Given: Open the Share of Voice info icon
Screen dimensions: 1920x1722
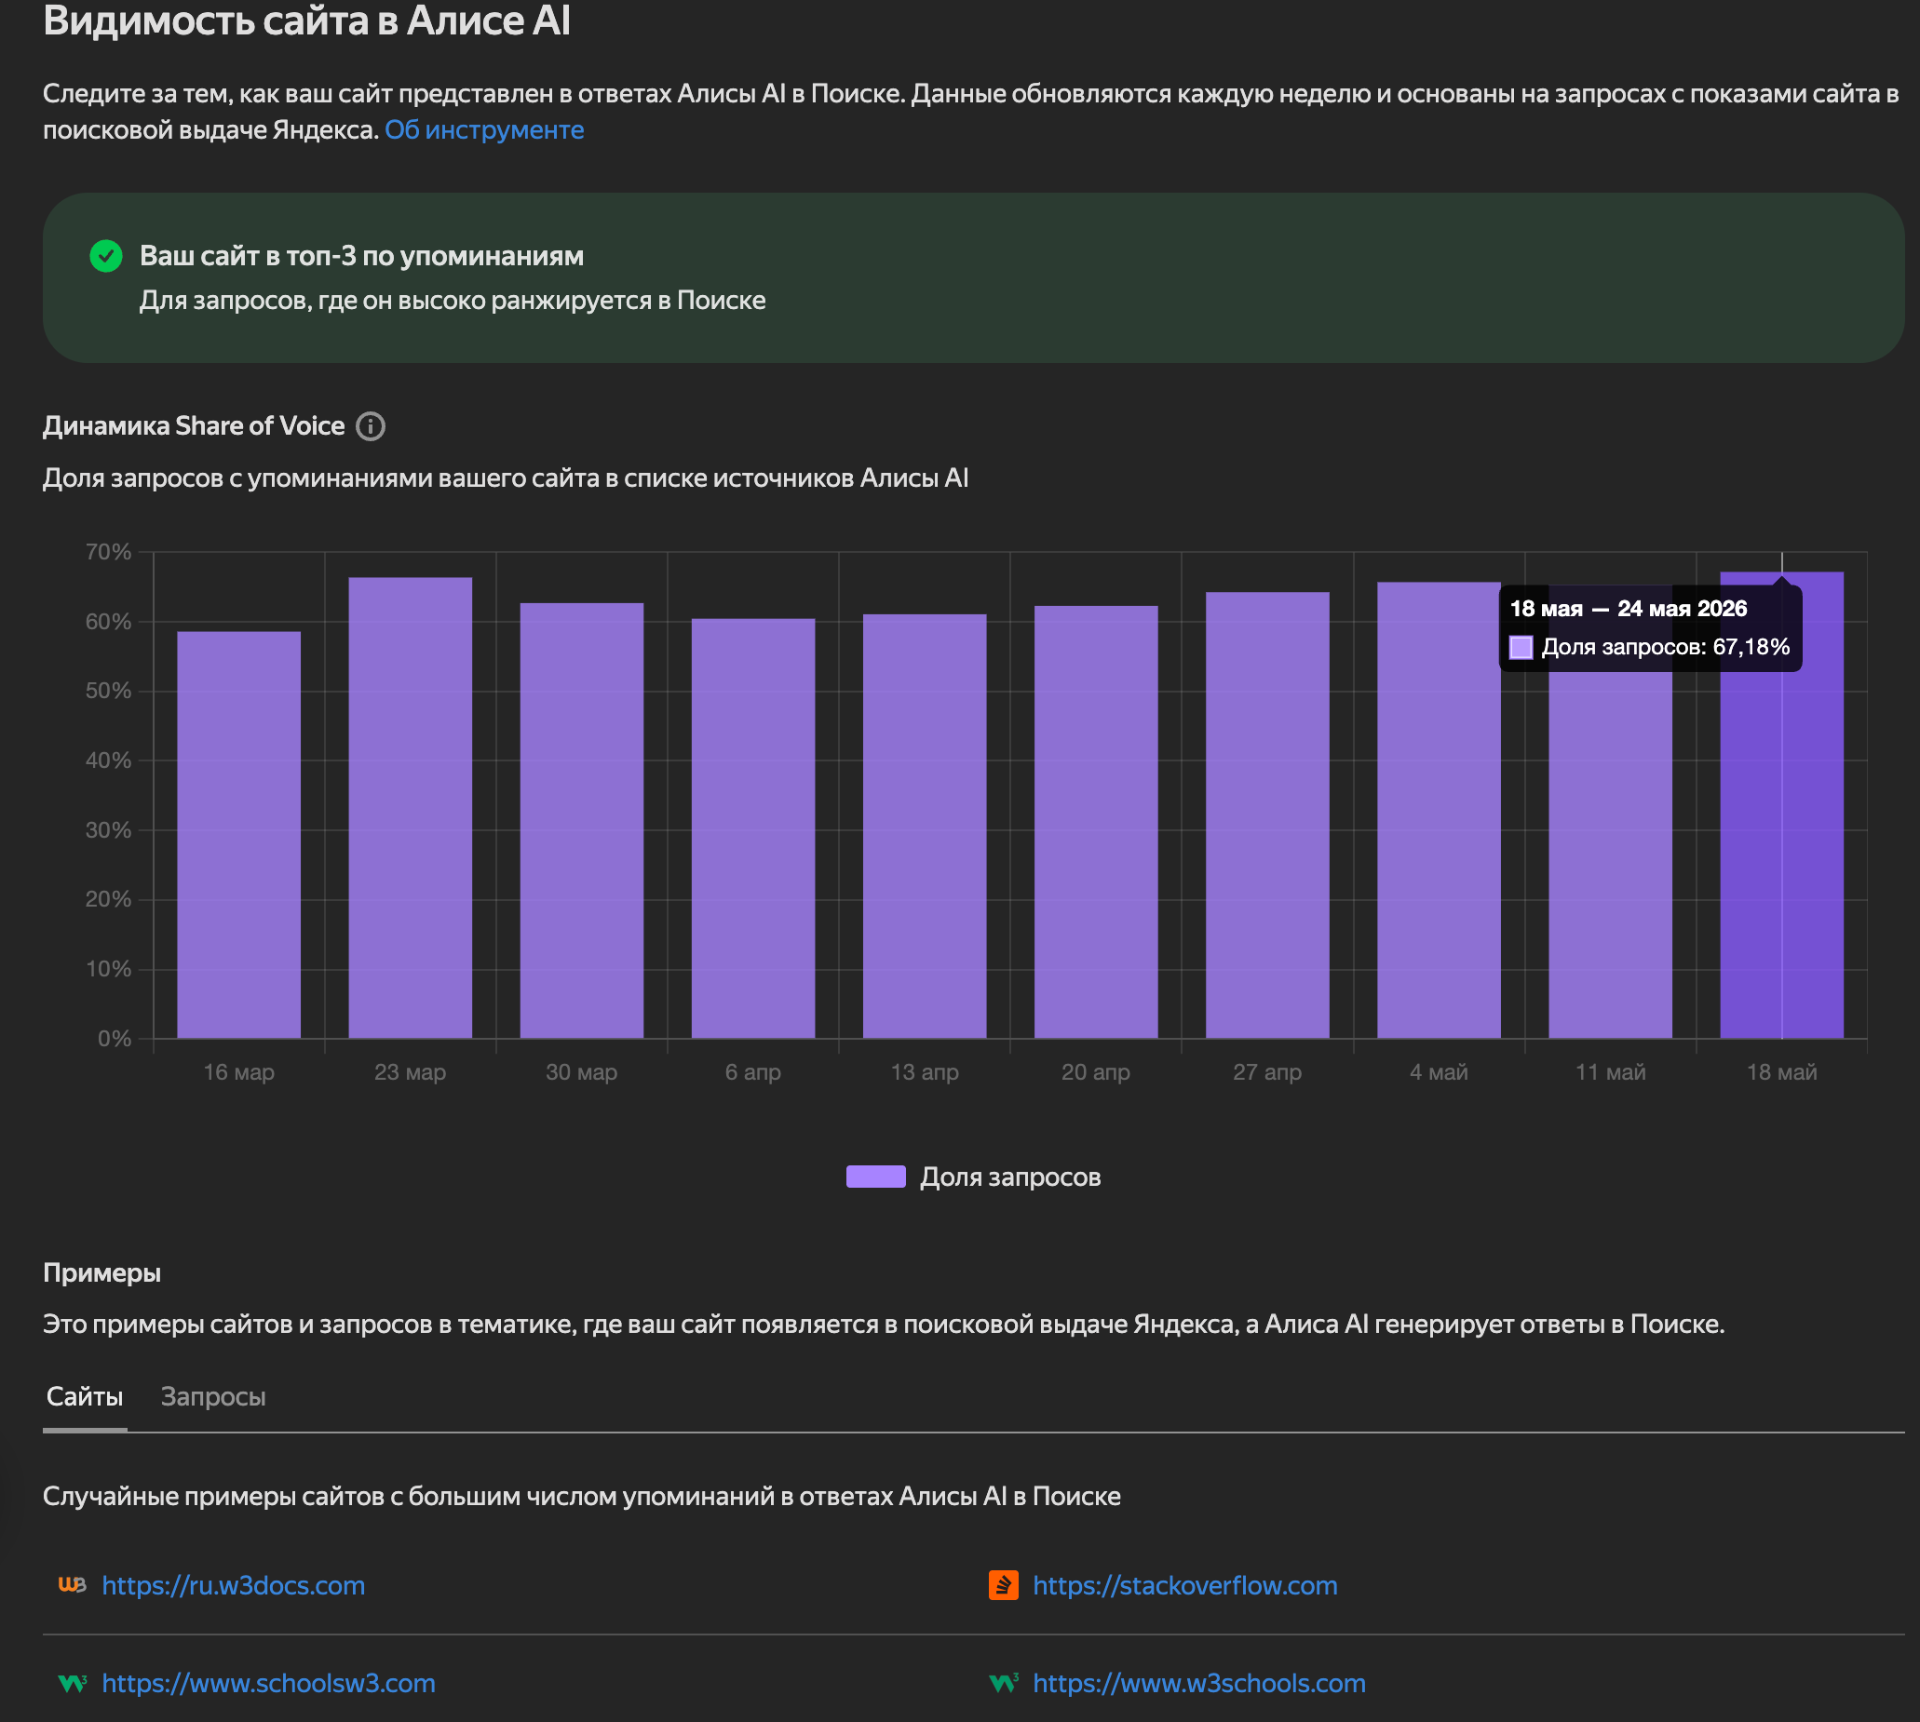Looking at the screenshot, I should pos(371,427).
